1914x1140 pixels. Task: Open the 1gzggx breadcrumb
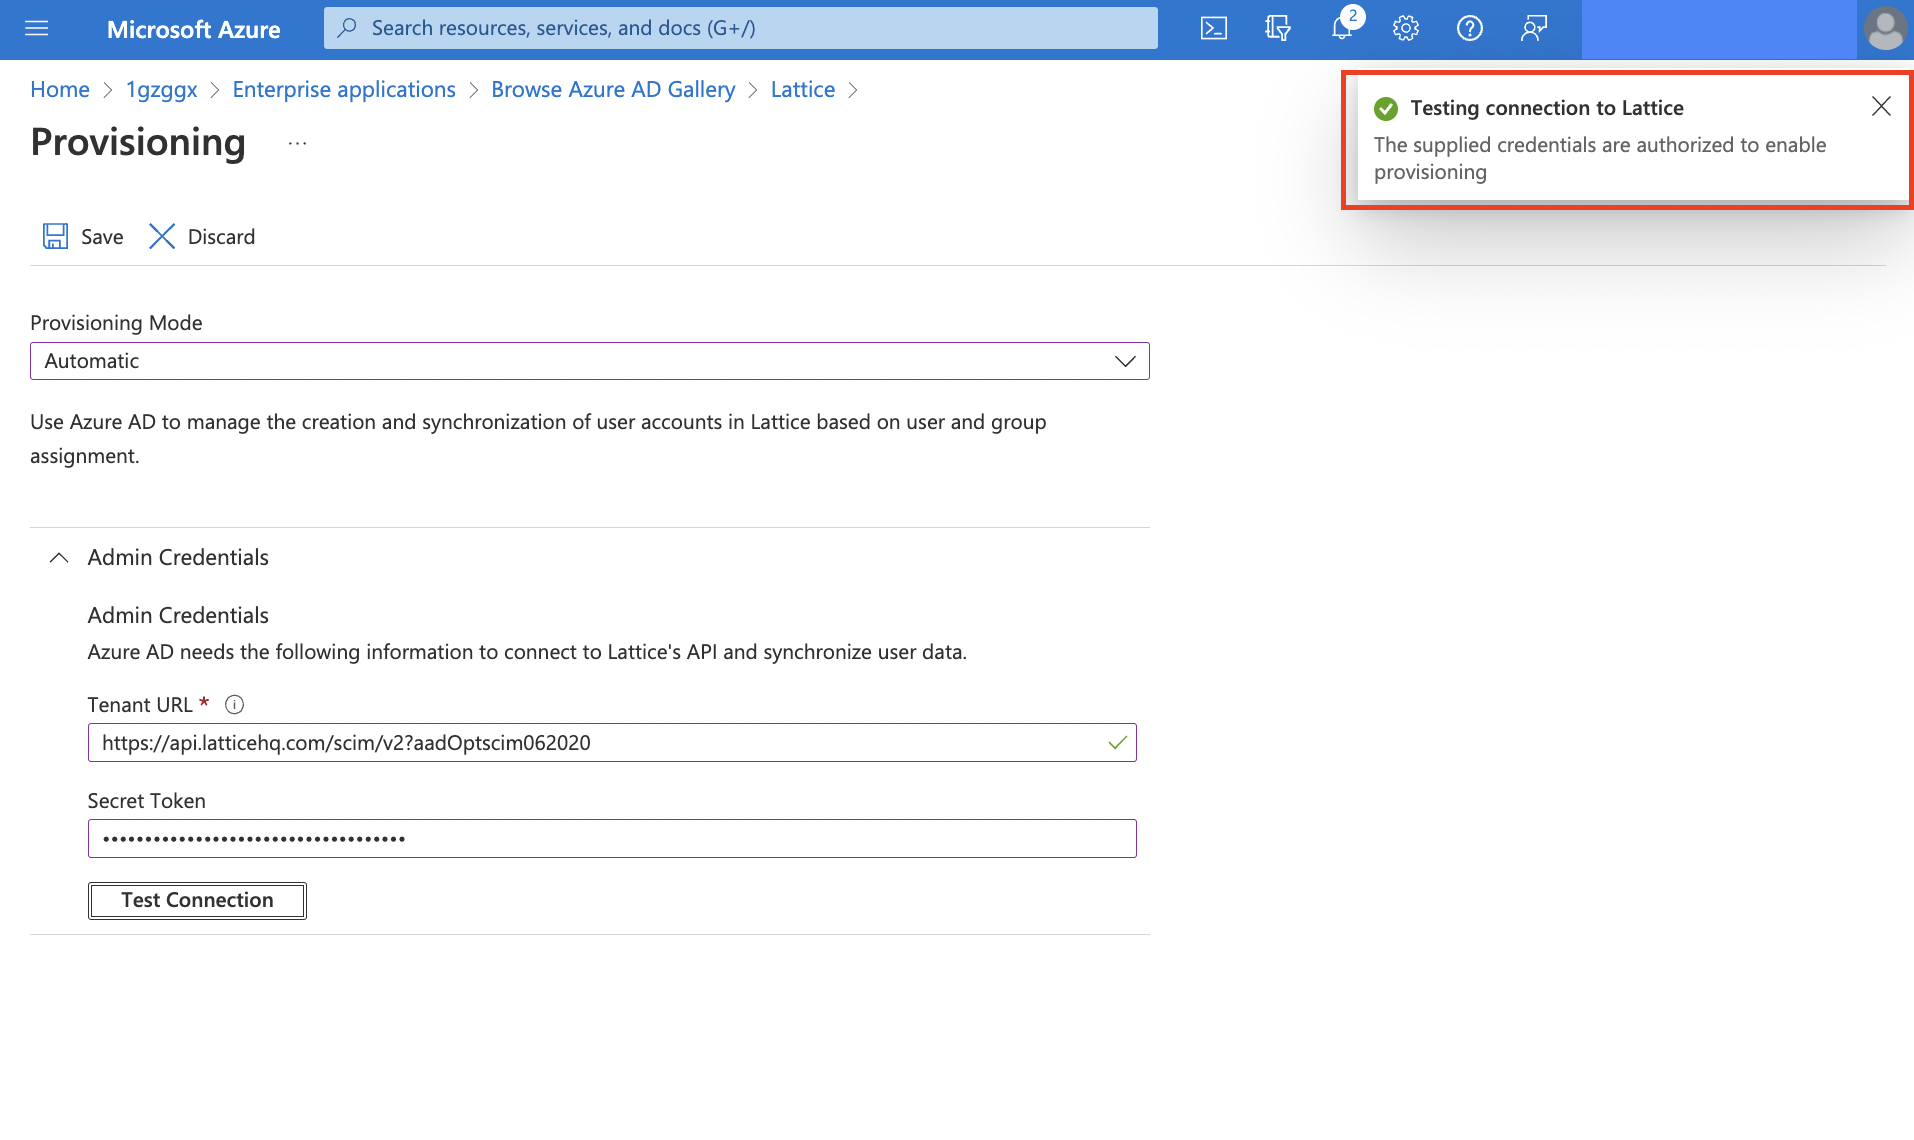click(161, 89)
